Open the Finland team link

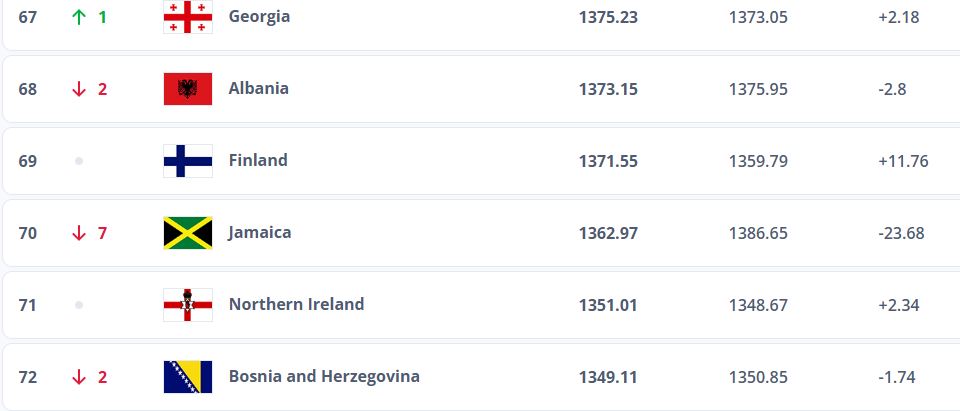pyautogui.click(x=258, y=160)
